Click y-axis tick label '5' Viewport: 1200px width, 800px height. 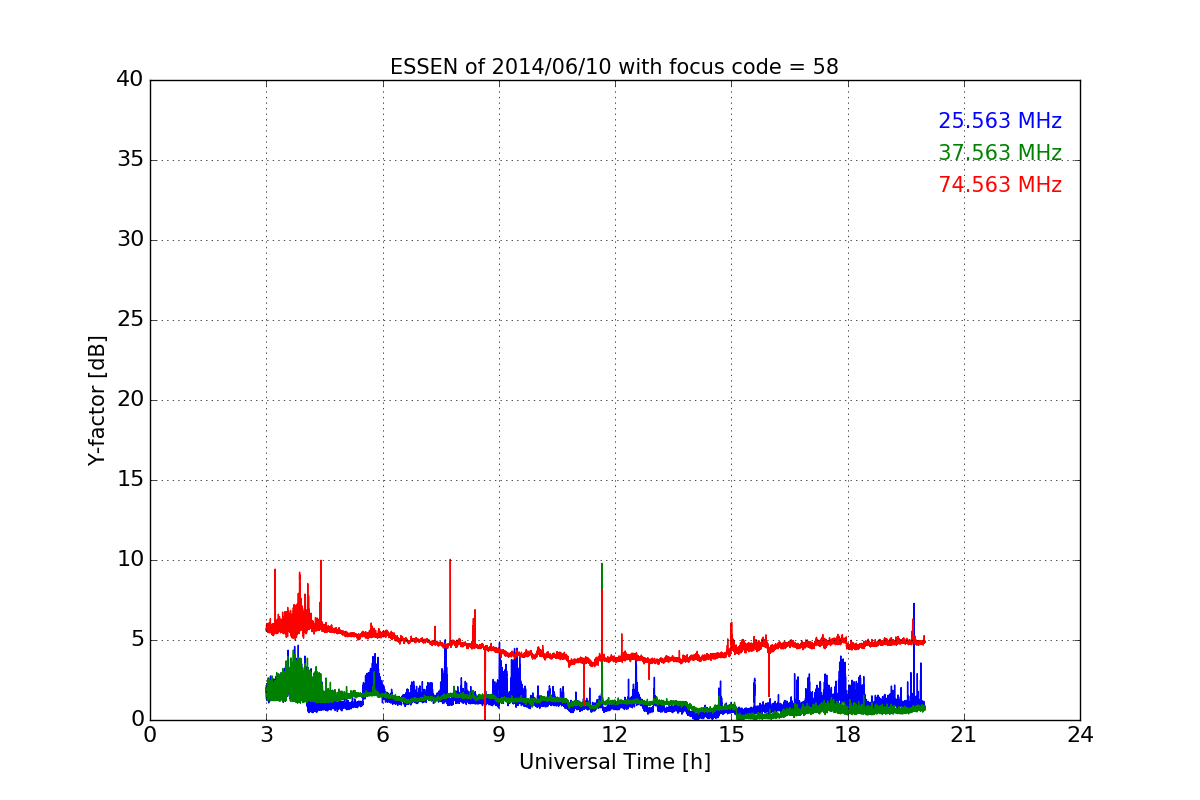[137, 640]
